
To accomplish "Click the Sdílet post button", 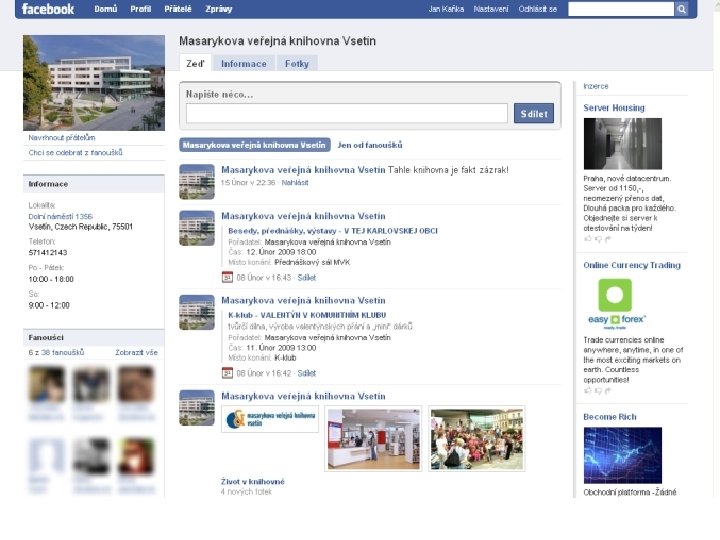I will click(x=534, y=113).
